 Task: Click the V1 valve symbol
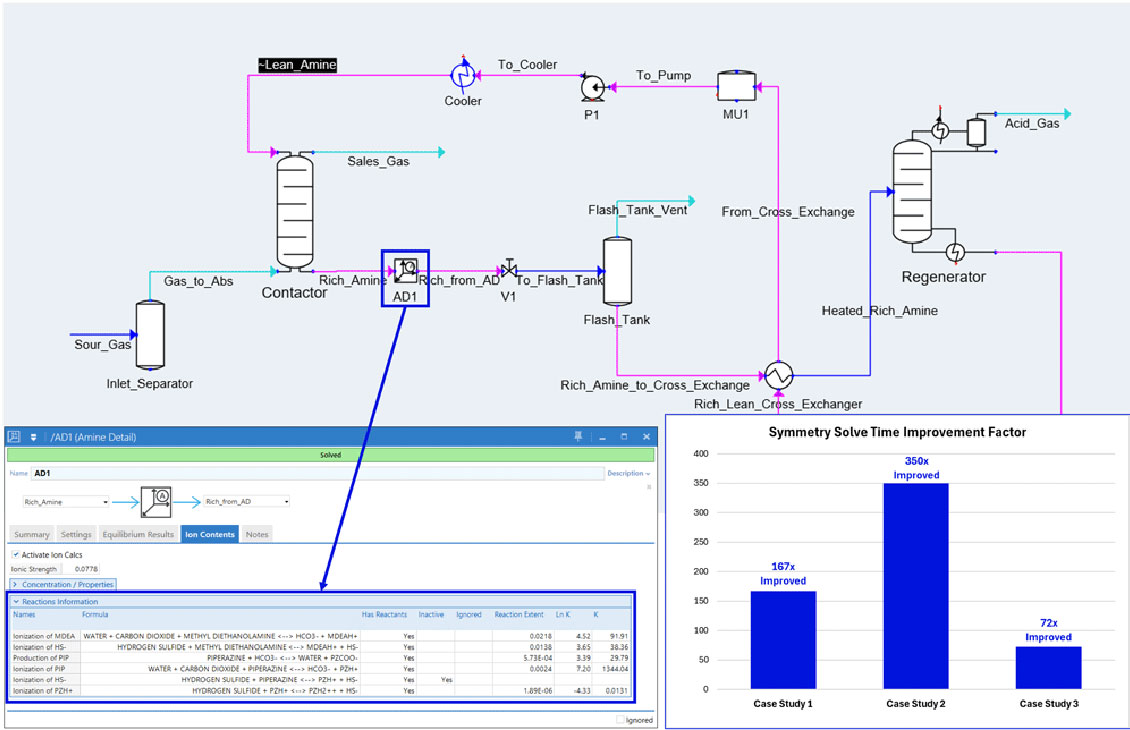[x=509, y=270]
